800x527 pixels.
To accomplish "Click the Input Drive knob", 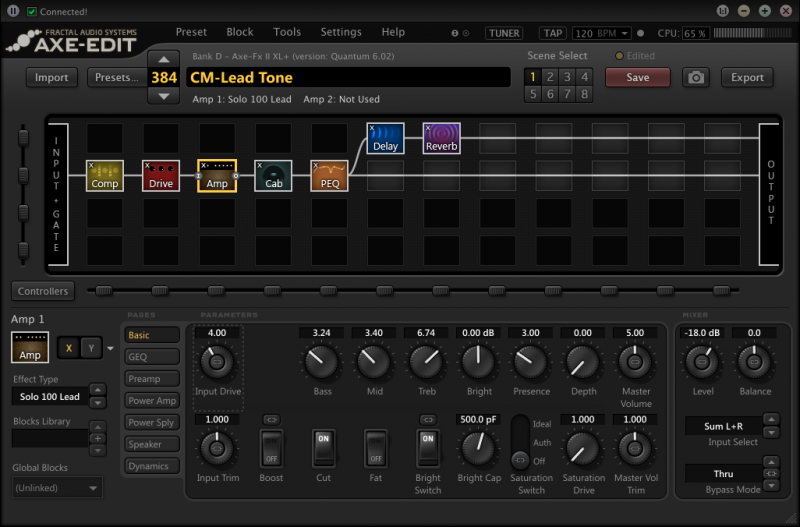I will coord(217,360).
